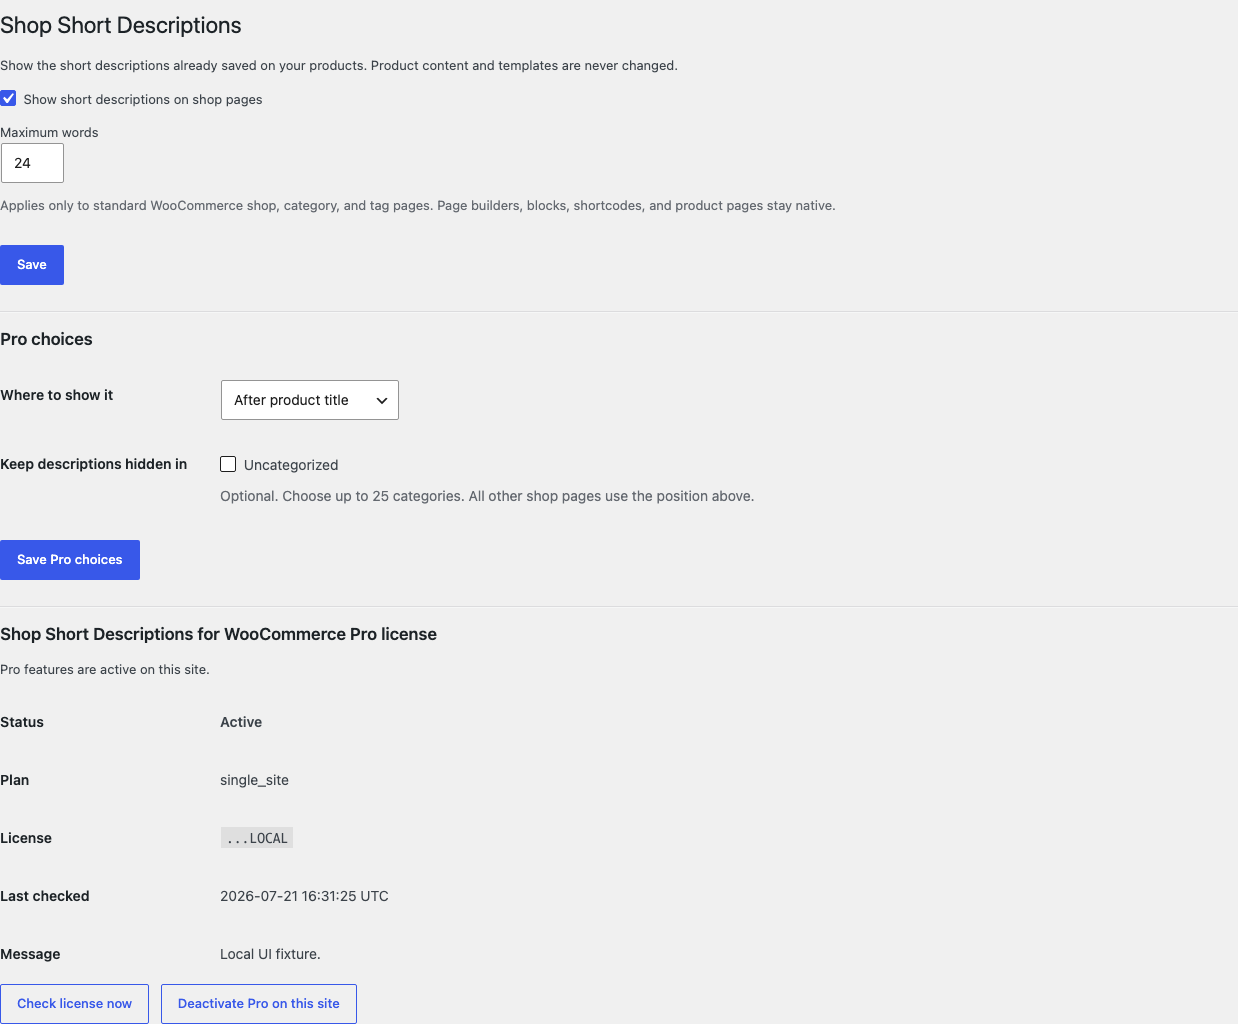Click the Show short descriptions checkbox label text
The width and height of the screenshot is (1238, 1024).
click(143, 99)
